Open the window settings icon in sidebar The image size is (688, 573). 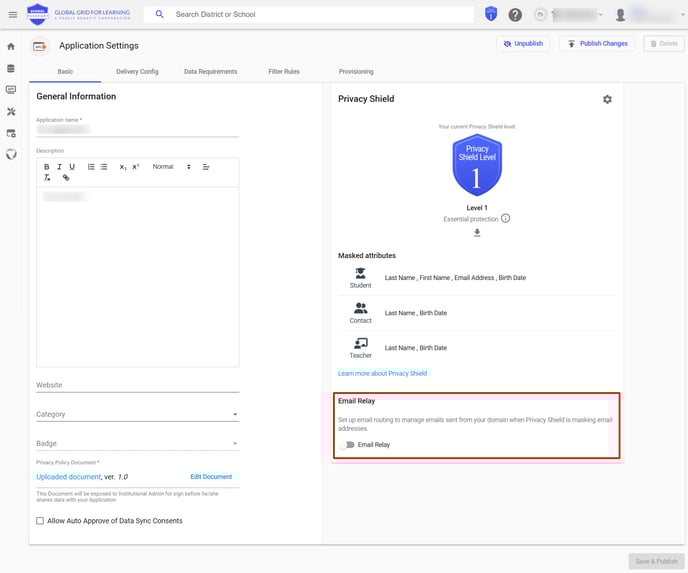pos(11,133)
